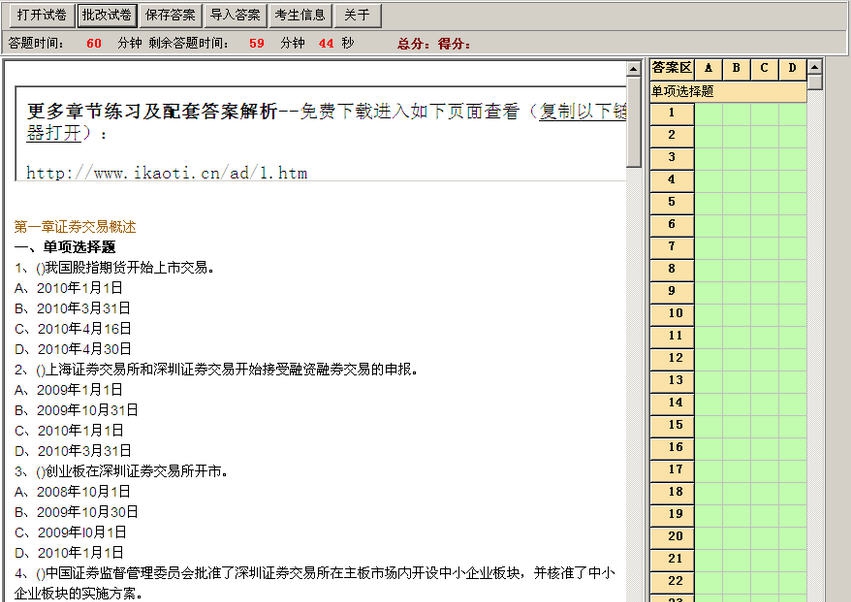
Task: Open the 关于 about button
Action: point(357,15)
